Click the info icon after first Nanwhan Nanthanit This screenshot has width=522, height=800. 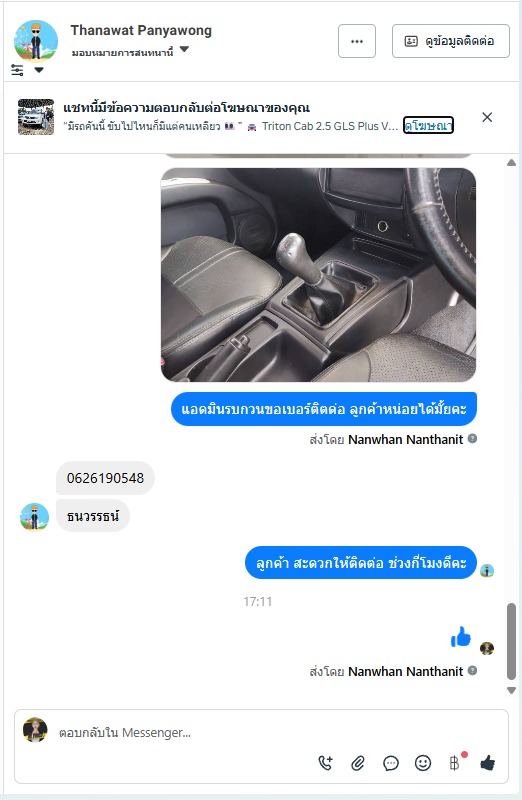(473, 438)
